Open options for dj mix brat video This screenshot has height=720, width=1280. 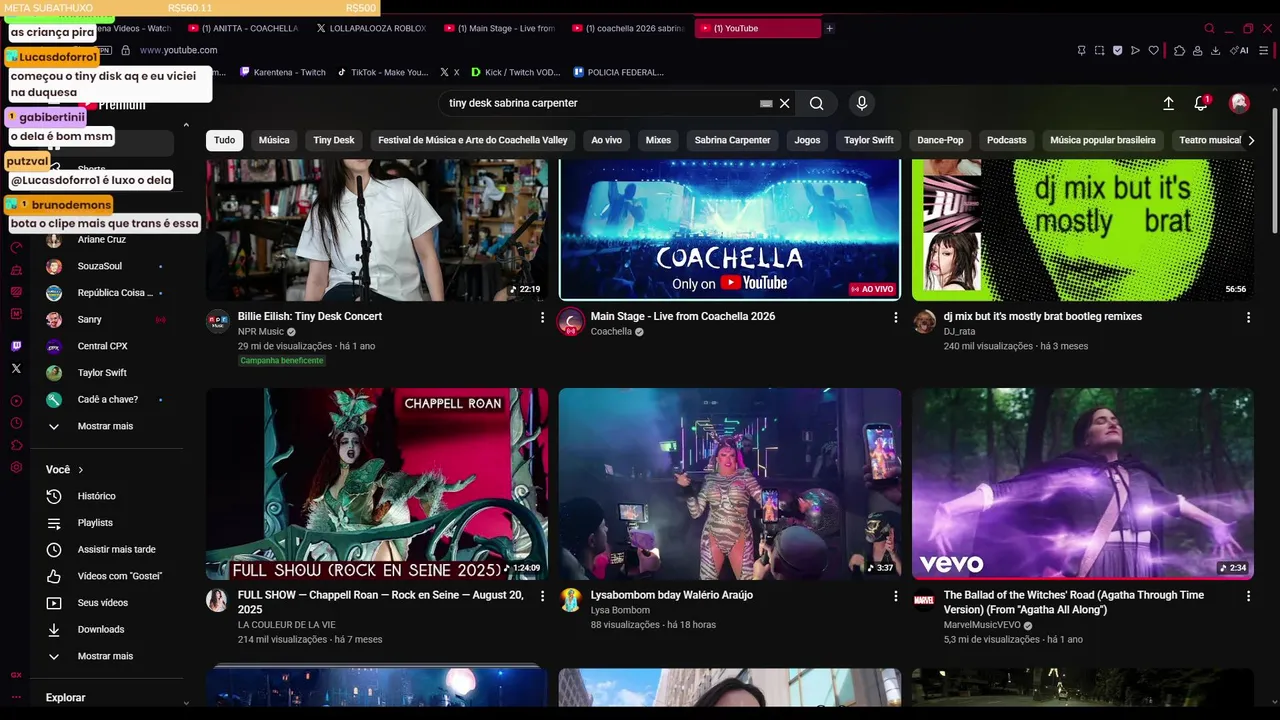tap(1248, 317)
